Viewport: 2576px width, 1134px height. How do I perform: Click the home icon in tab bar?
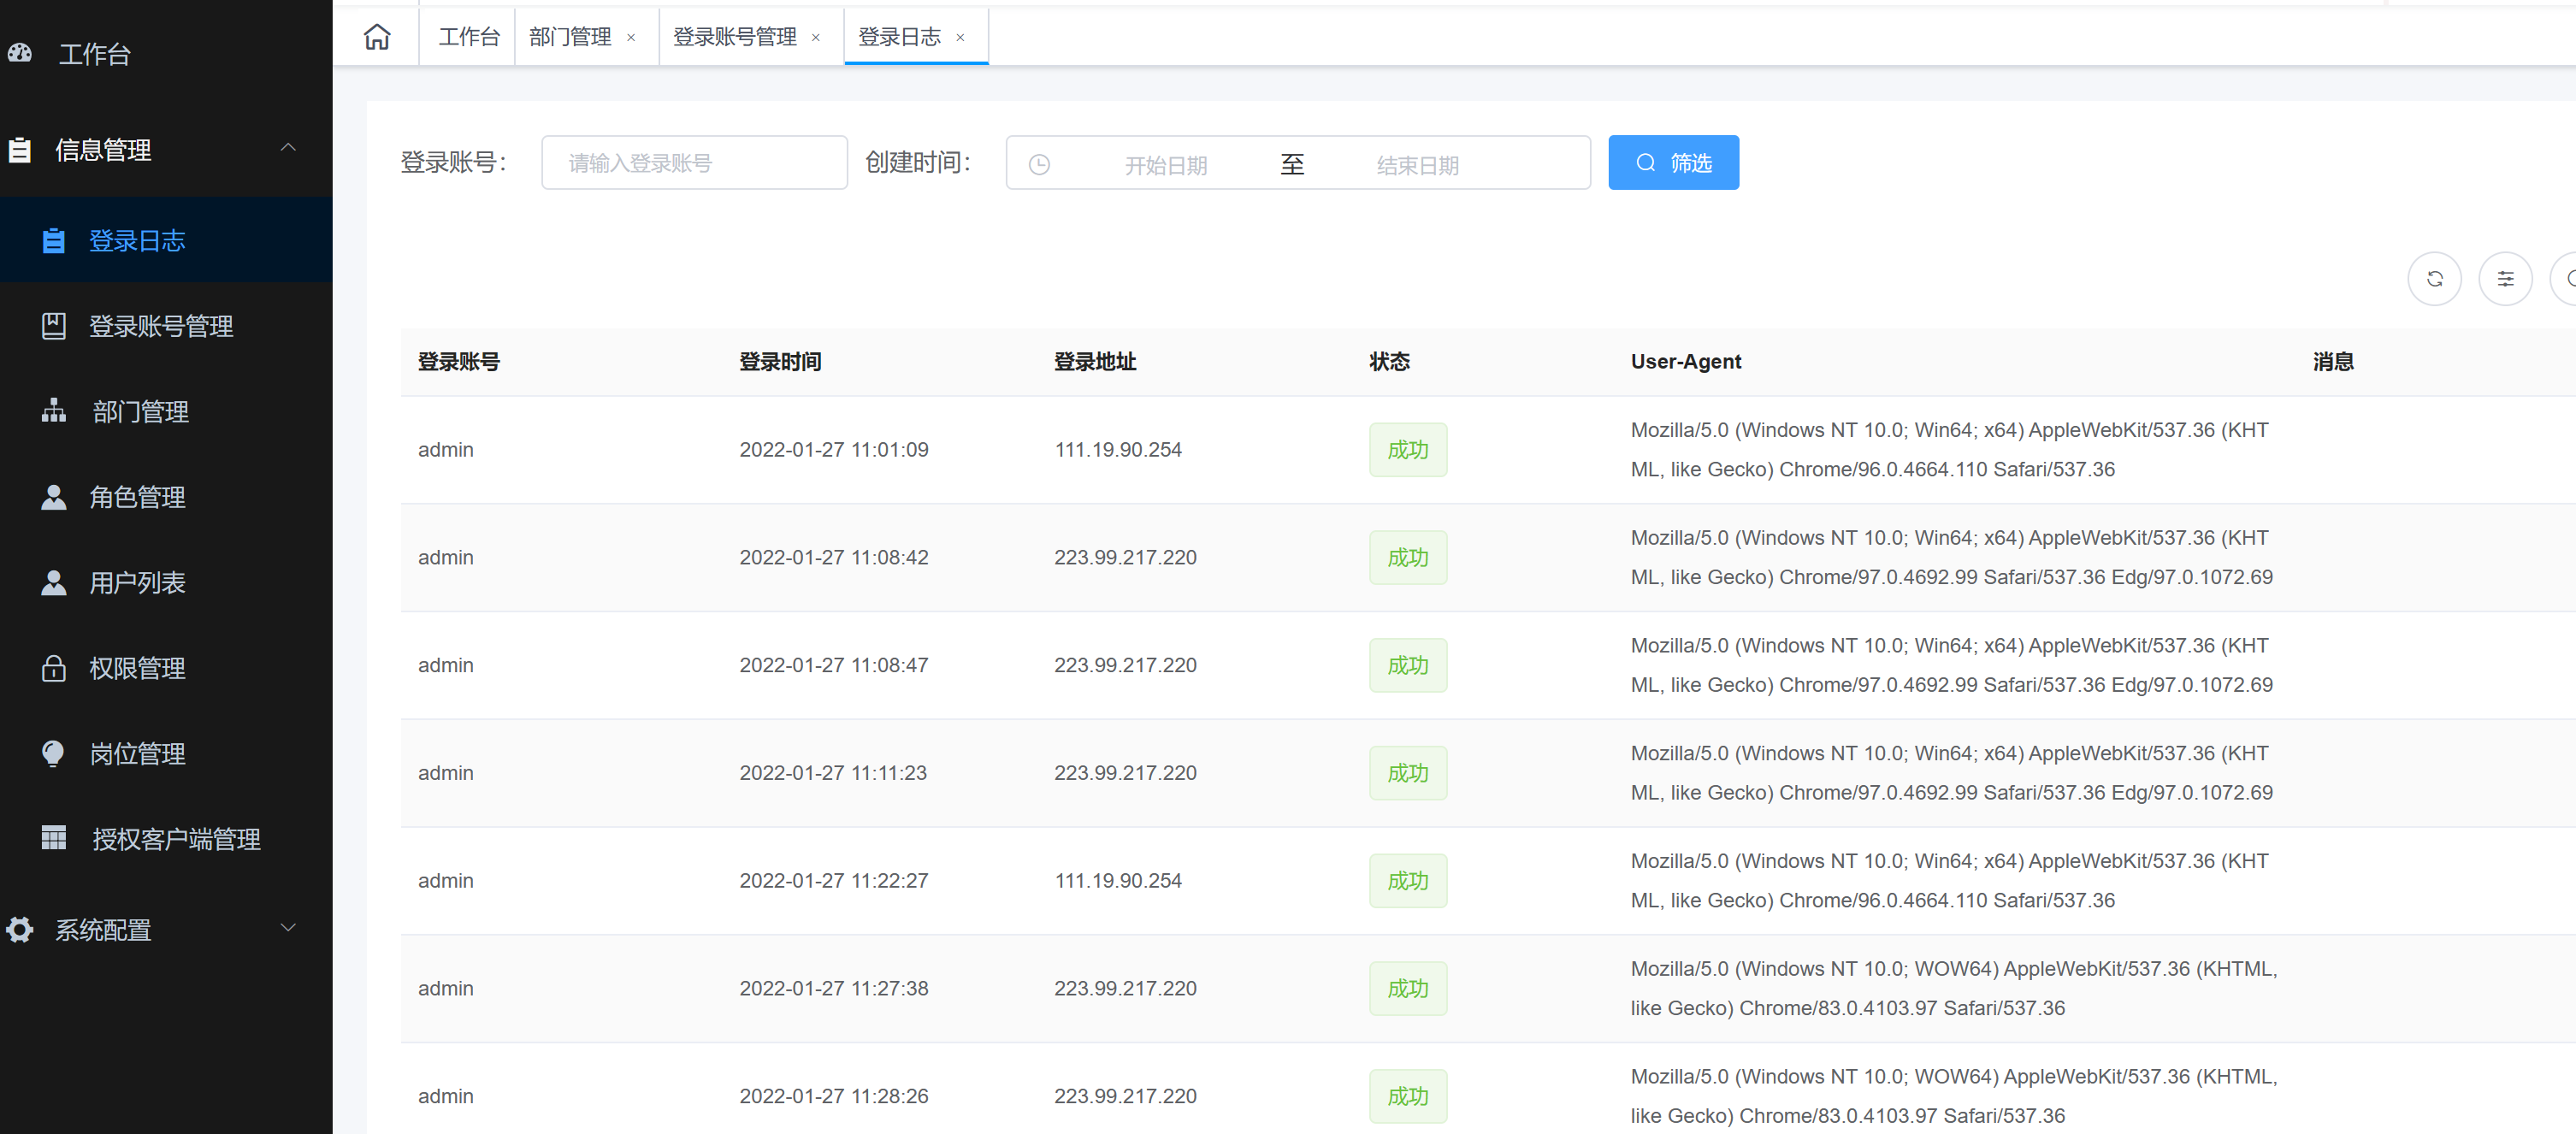click(x=377, y=37)
